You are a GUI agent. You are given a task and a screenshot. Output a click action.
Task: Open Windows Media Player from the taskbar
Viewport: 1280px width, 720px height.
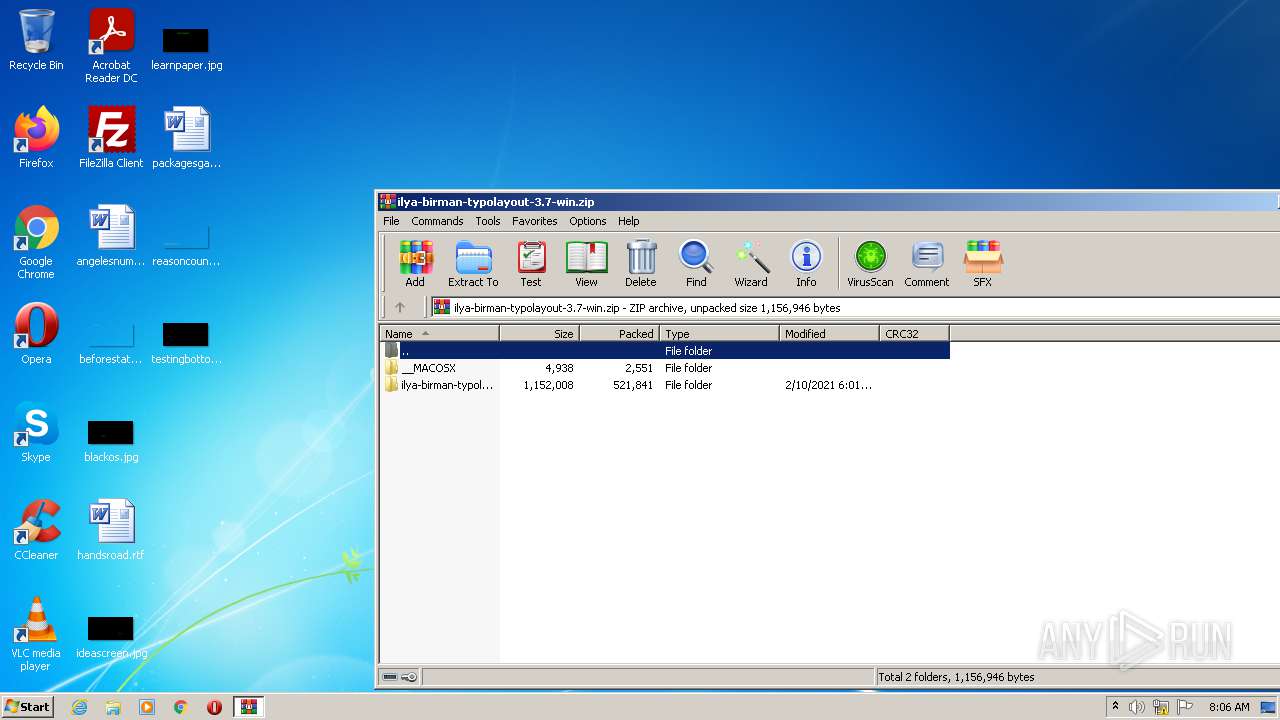(147, 707)
